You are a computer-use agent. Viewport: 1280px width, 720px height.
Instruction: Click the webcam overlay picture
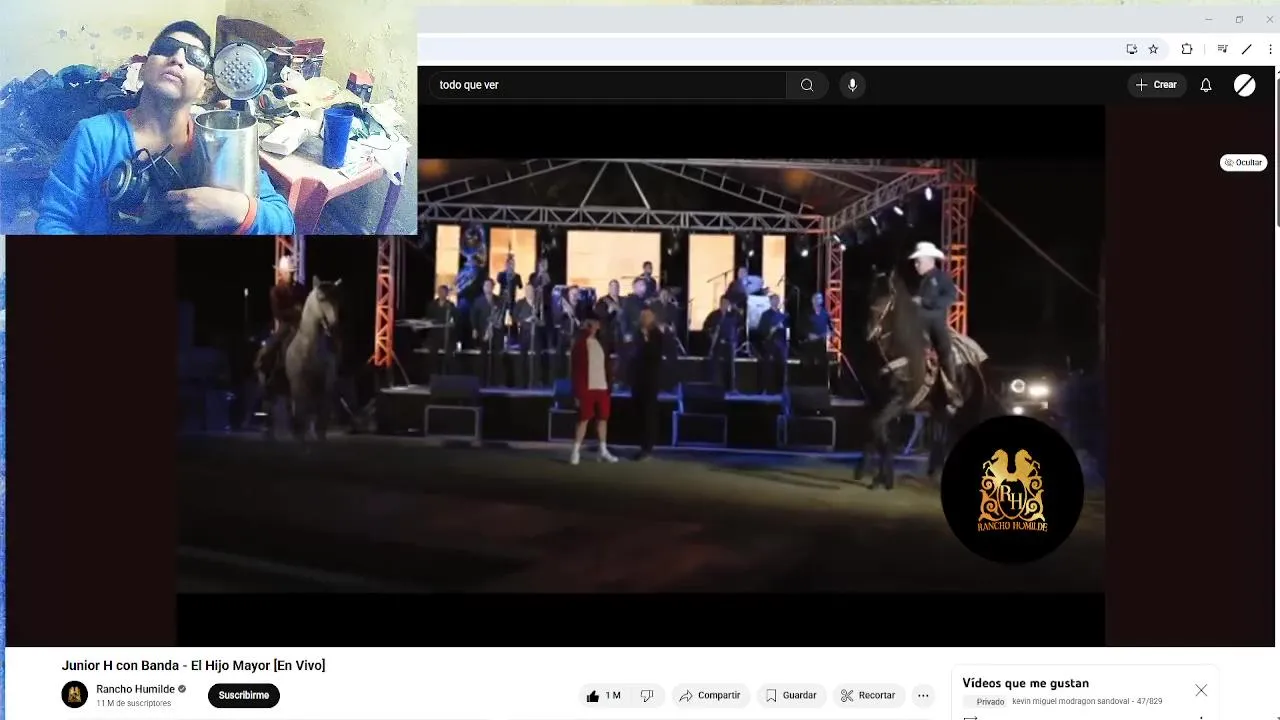tap(208, 117)
